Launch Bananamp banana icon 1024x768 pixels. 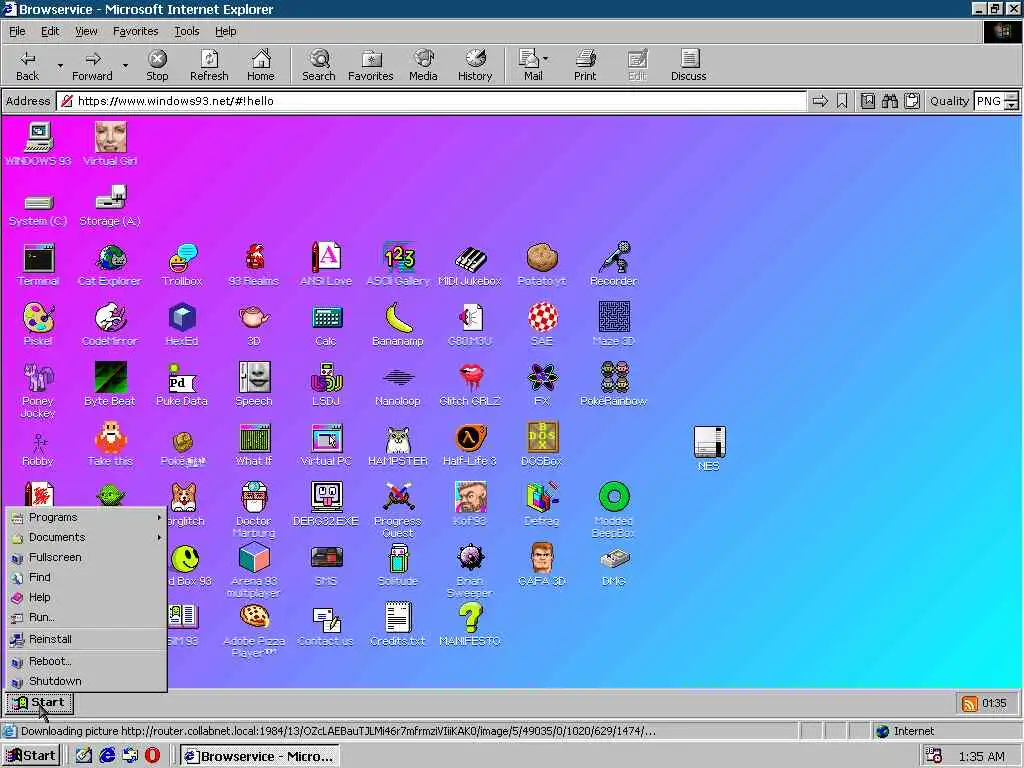pyautogui.click(x=398, y=325)
